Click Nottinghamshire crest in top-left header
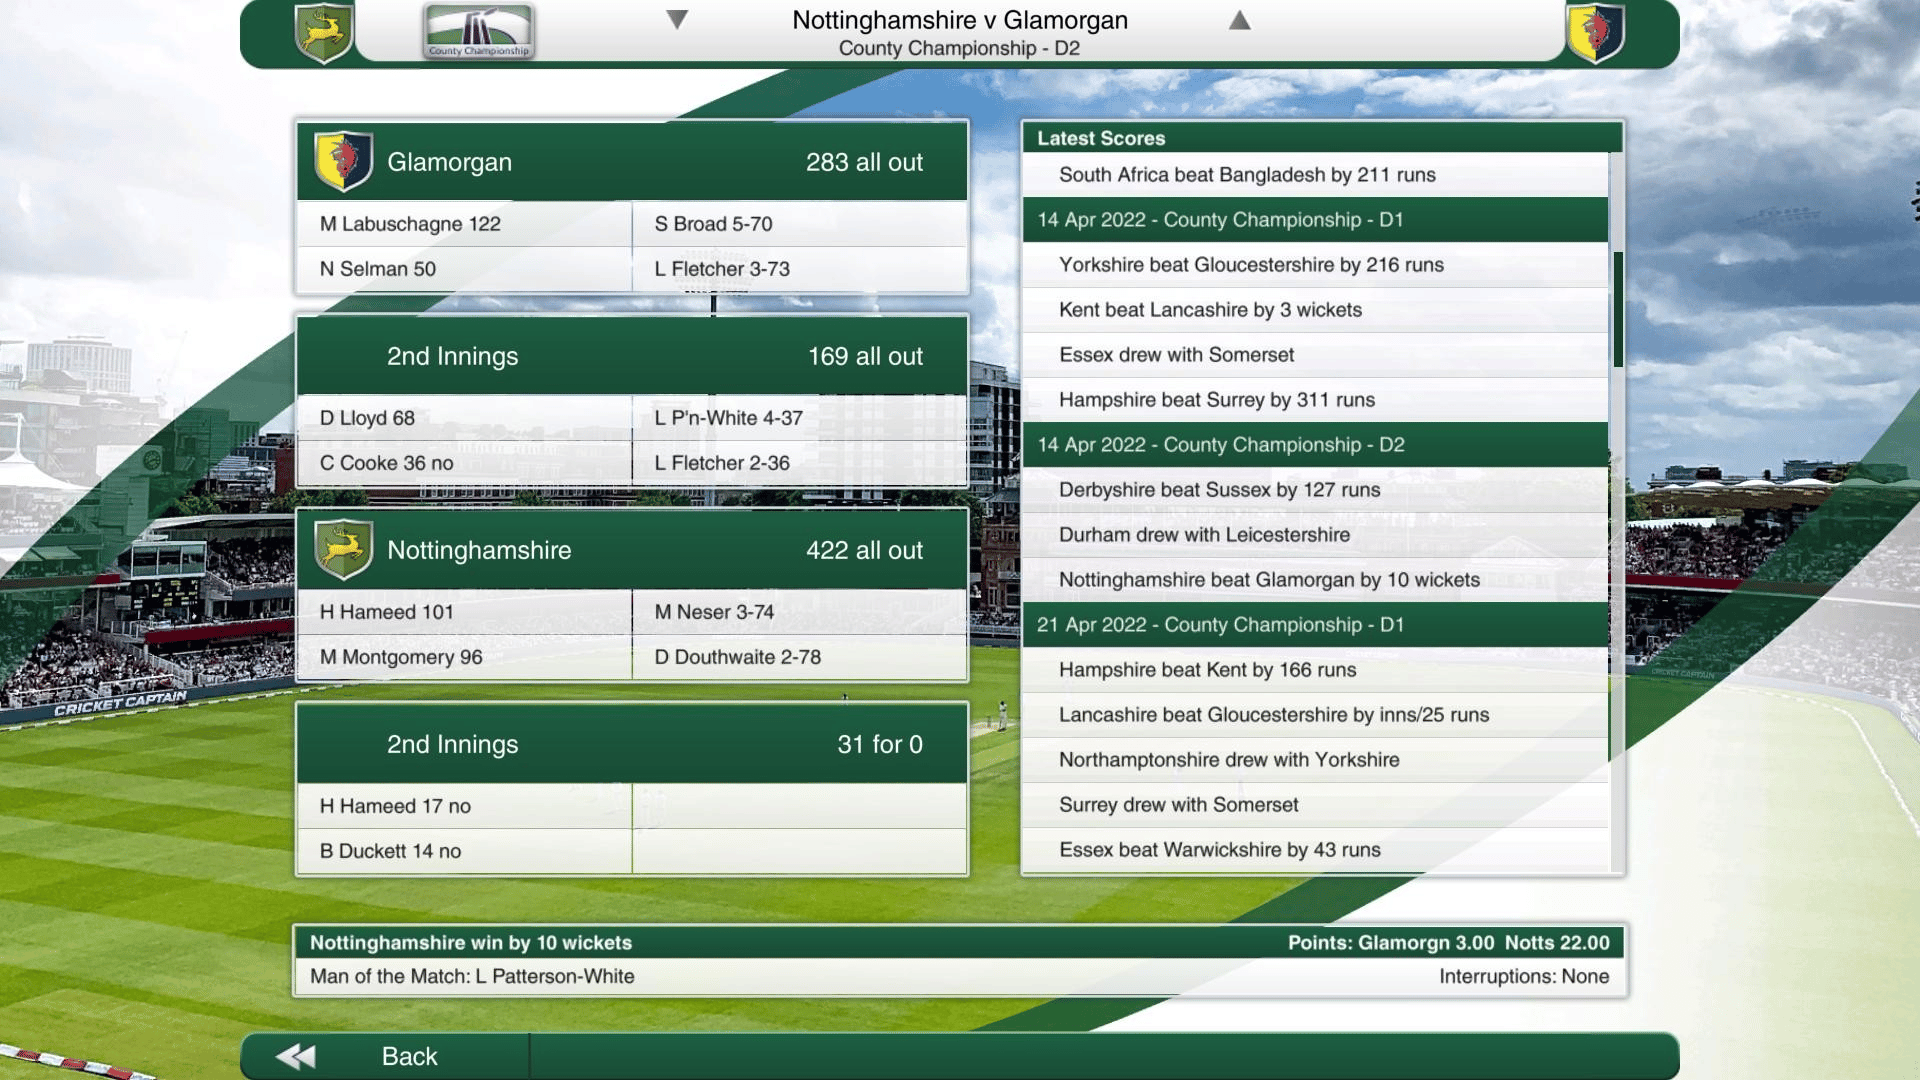 point(324,33)
